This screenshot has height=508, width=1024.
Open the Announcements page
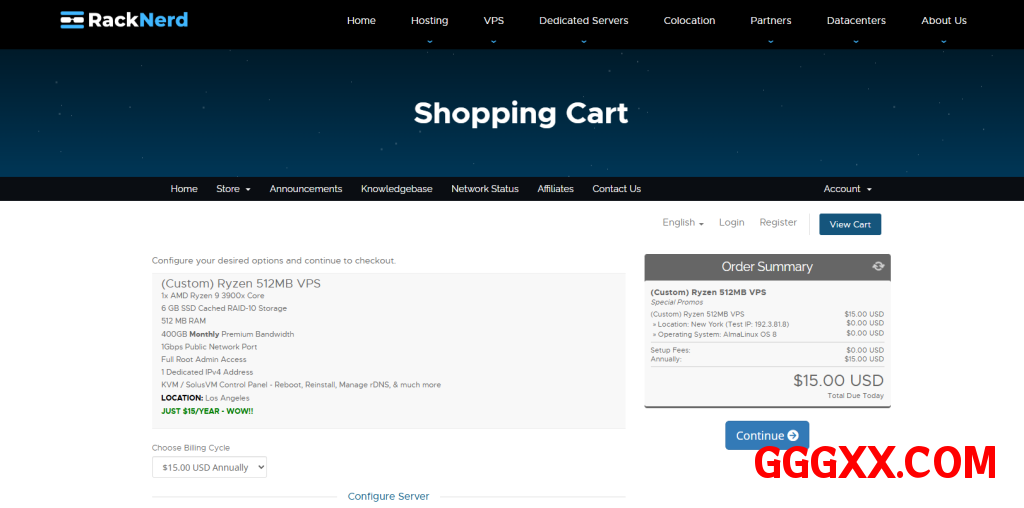tap(305, 189)
